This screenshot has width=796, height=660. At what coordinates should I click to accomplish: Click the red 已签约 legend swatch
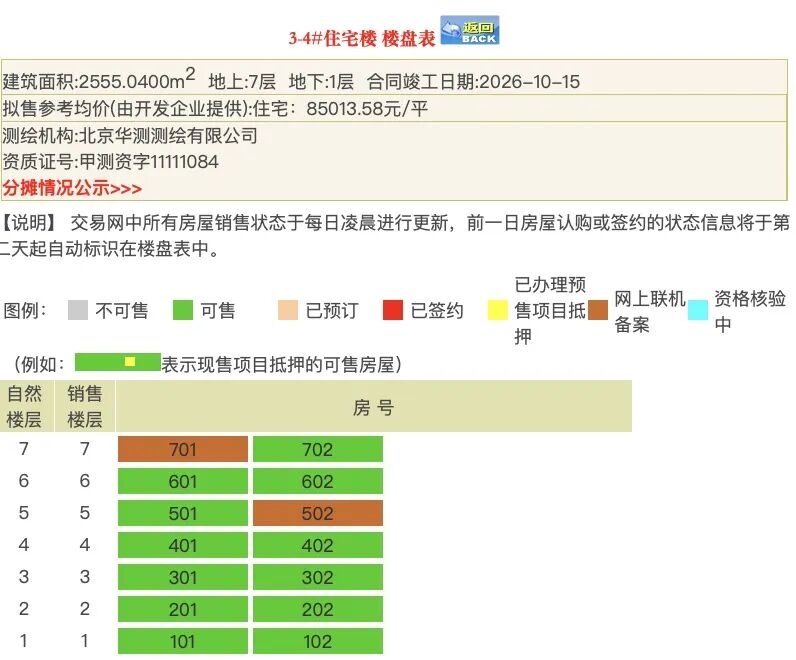(x=393, y=311)
